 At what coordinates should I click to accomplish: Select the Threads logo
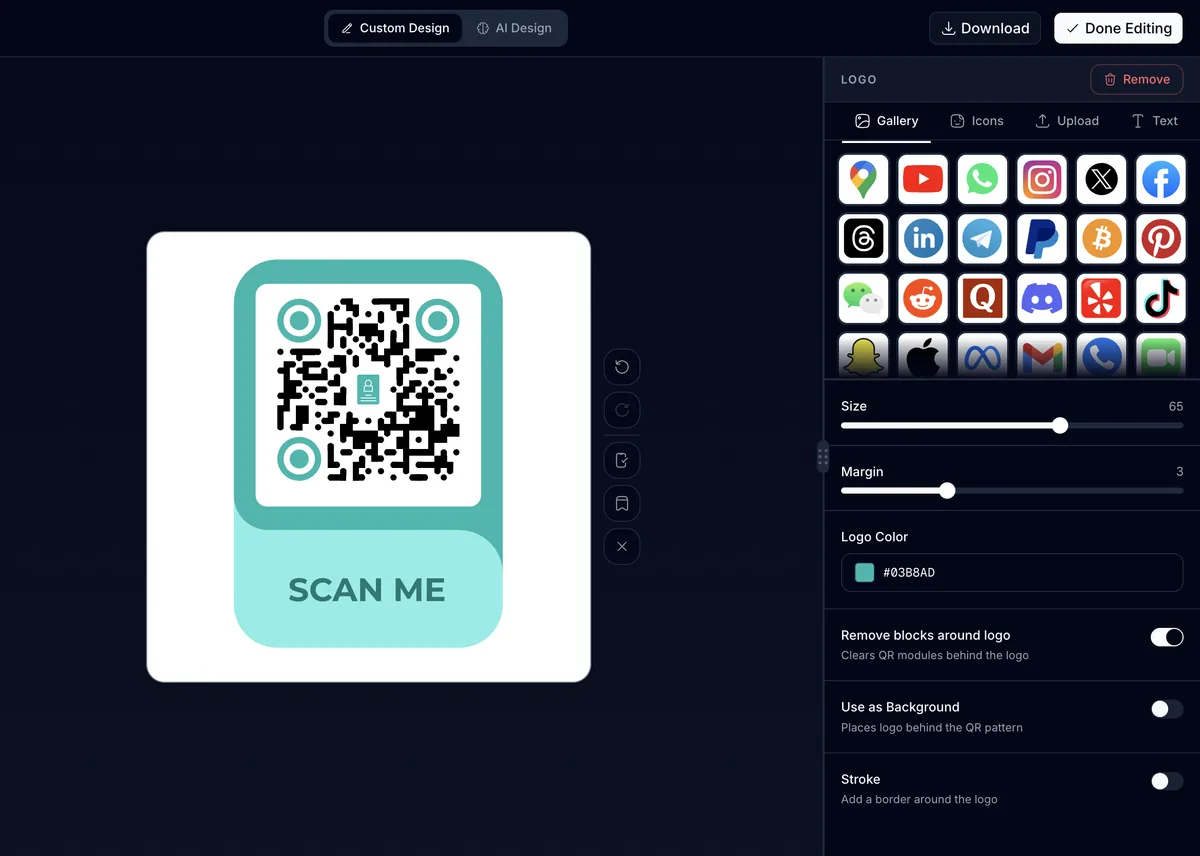(863, 239)
